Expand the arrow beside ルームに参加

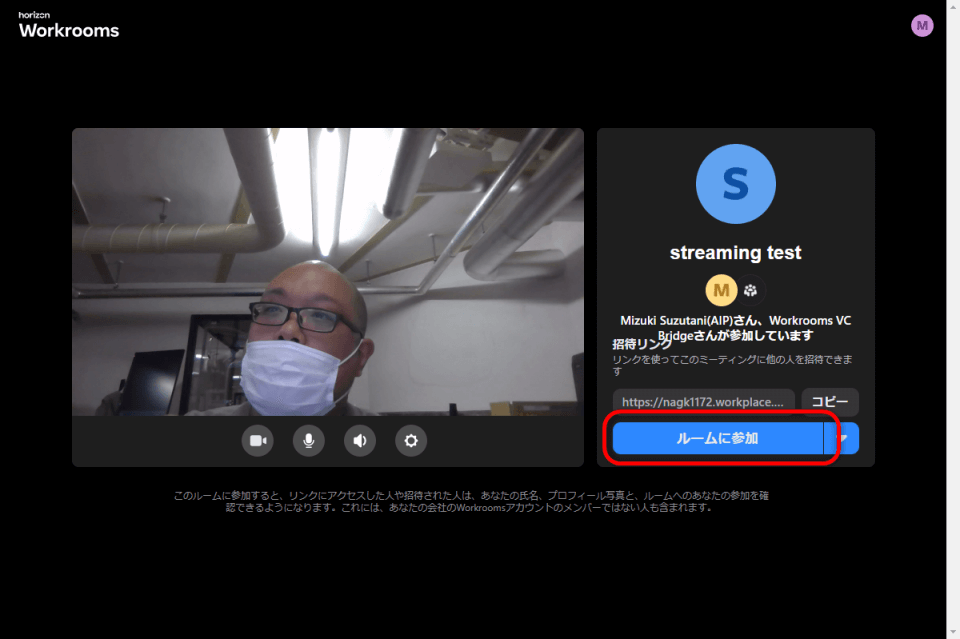tap(842, 438)
